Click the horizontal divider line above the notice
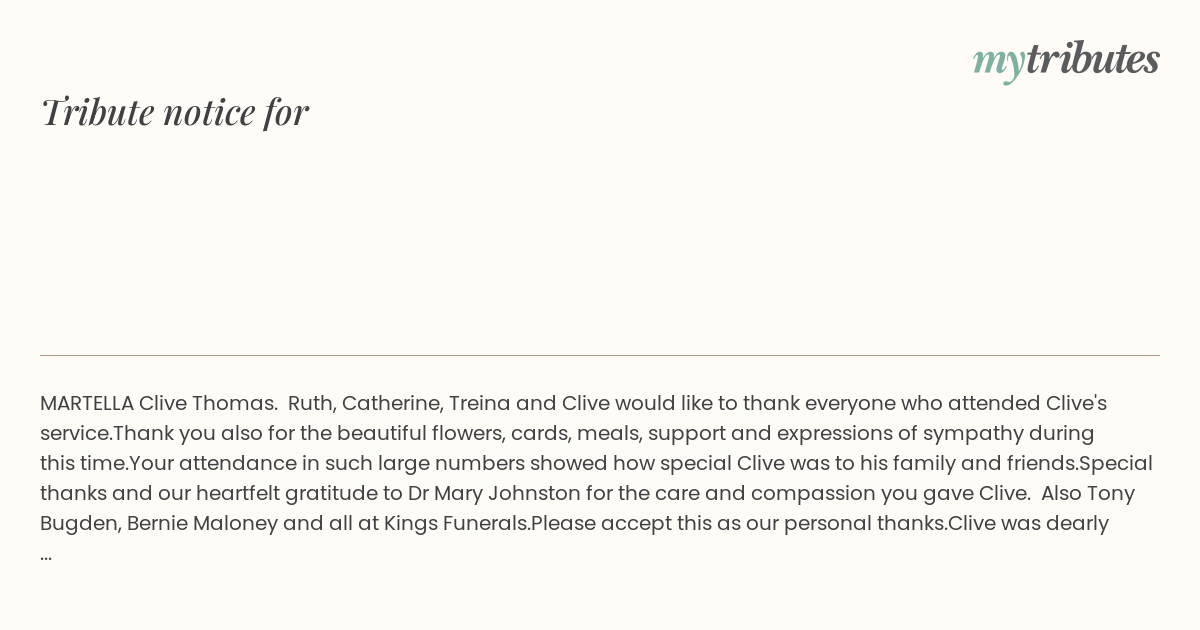Viewport: 1200px width, 630px height. 600,355
